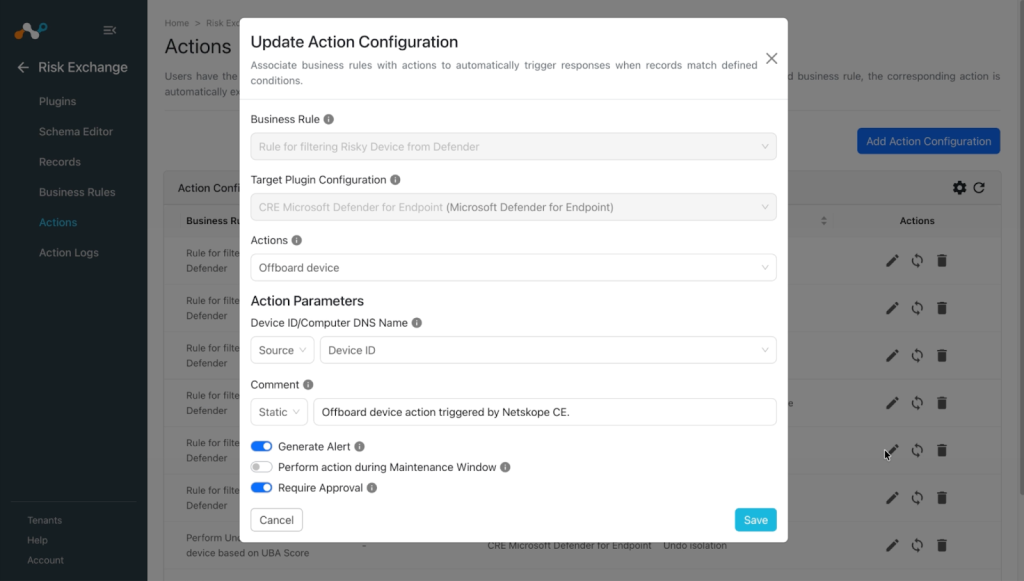Viewport: 1024px width, 581px height.
Task: Click the Home breadcrumb link
Action: click(176, 23)
